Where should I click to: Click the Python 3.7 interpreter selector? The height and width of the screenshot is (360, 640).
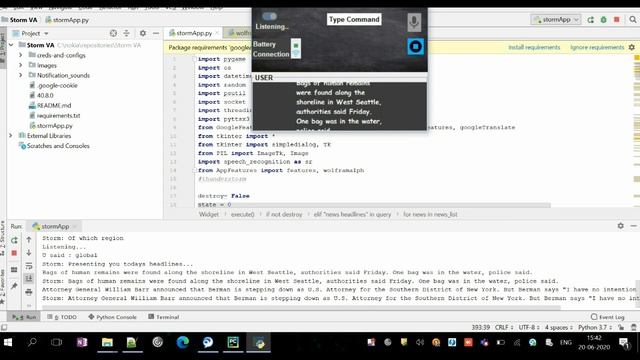594,327
